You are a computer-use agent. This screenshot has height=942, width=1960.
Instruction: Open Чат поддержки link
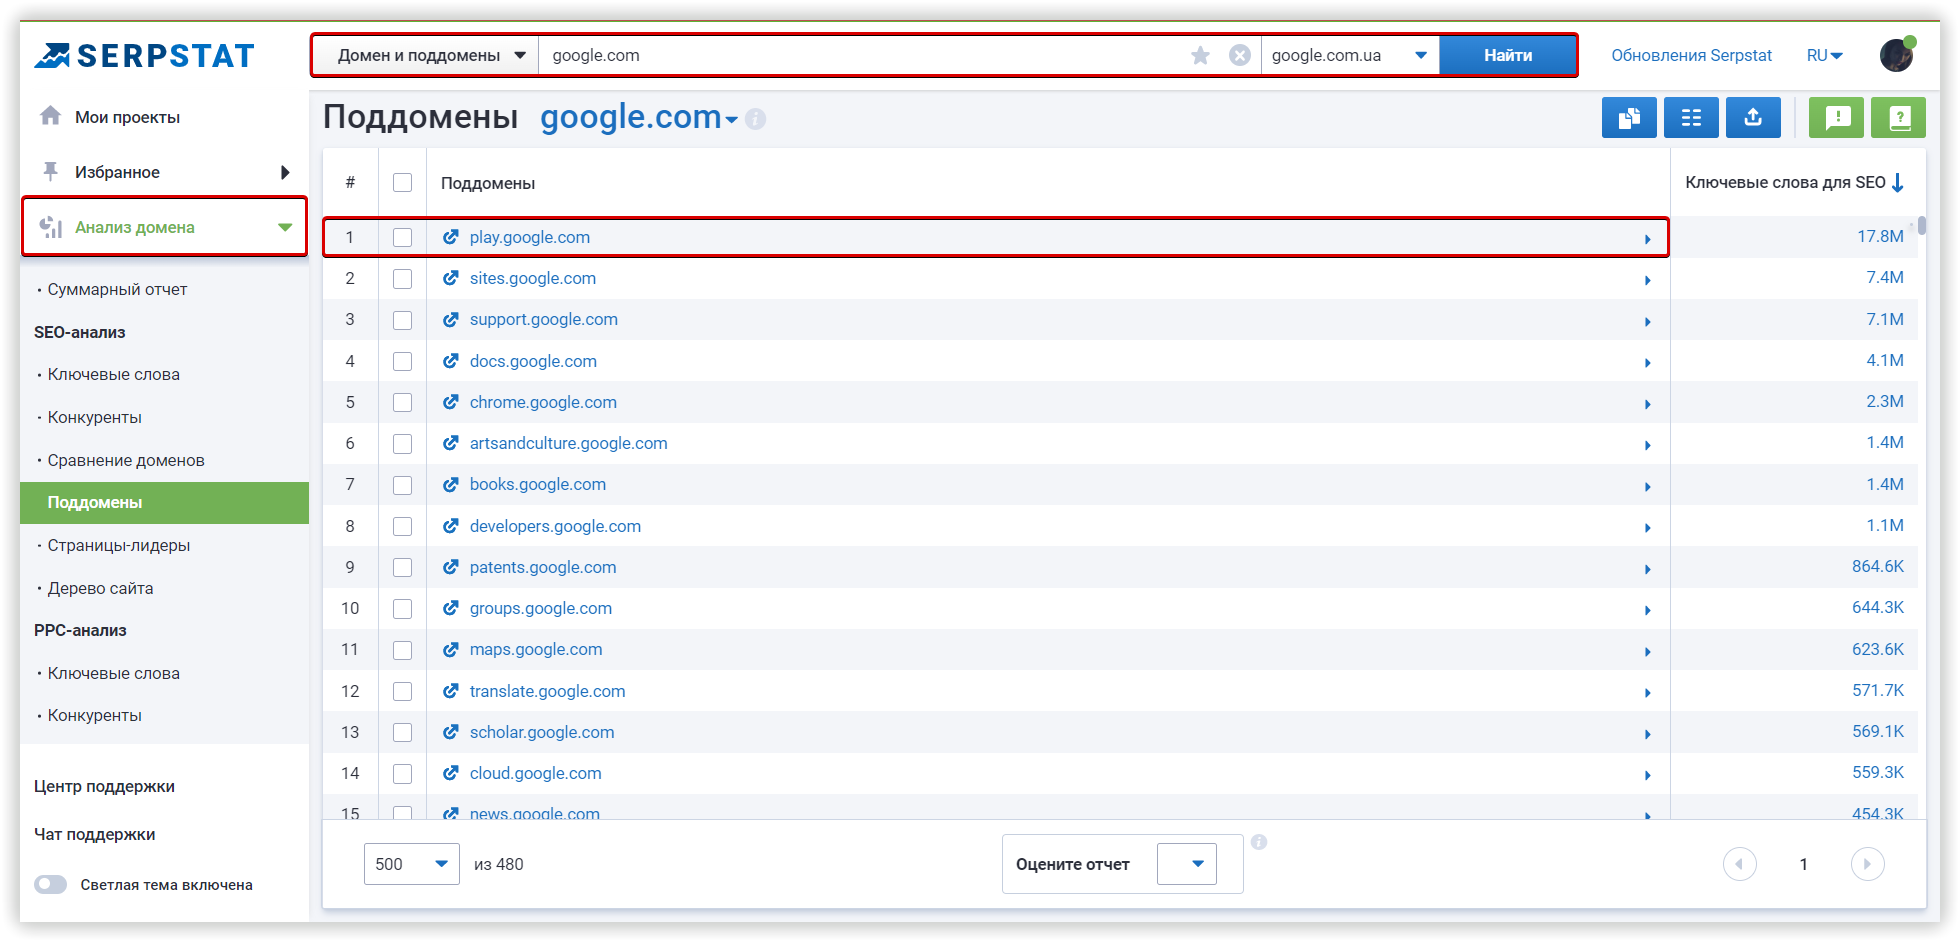coord(94,834)
